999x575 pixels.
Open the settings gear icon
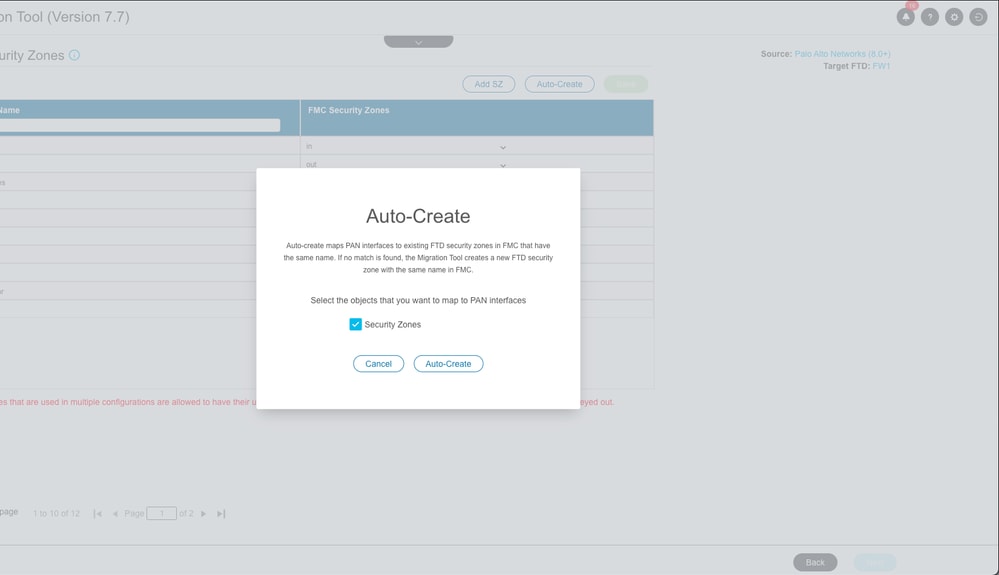[x=954, y=17]
